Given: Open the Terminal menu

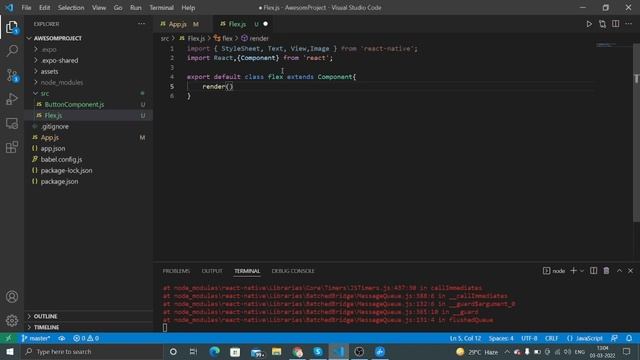Looking at the screenshot, I should pos(161,8).
